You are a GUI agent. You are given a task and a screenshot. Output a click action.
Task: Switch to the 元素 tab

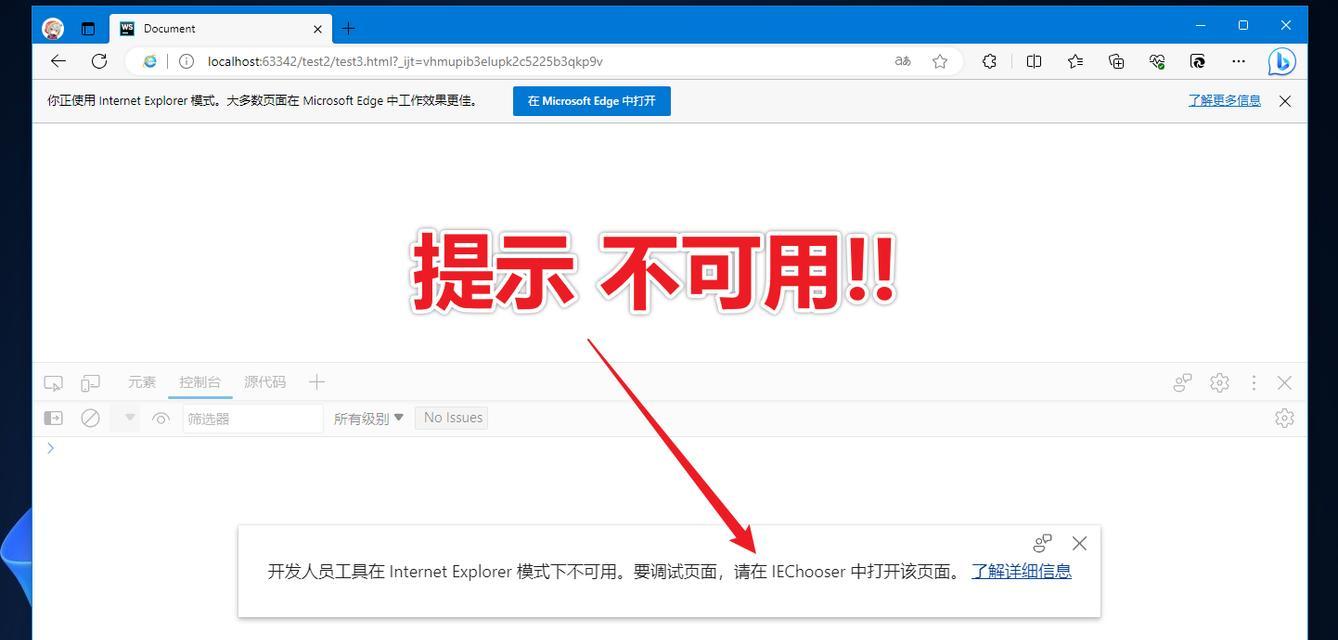click(x=142, y=382)
